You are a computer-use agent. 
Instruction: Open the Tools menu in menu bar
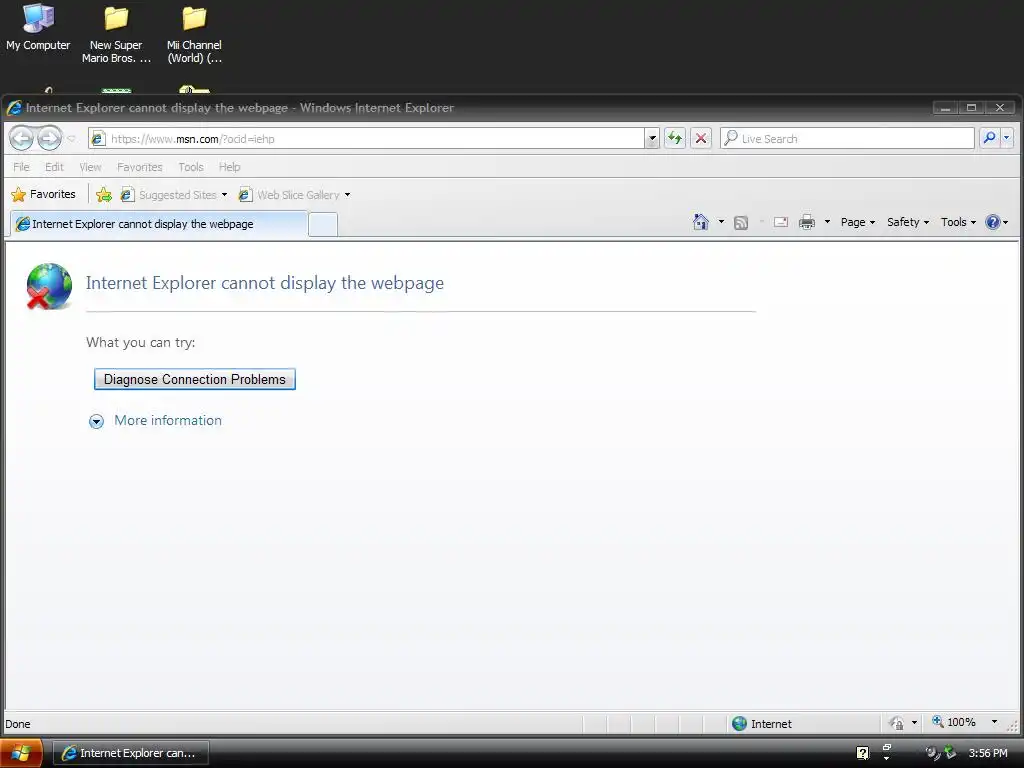[x=191, y=167]
